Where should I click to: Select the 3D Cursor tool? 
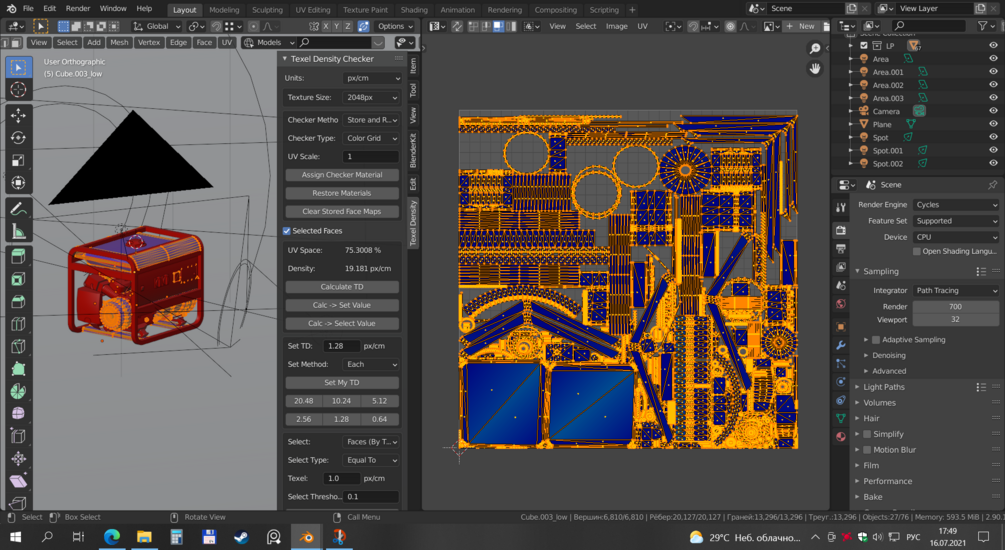coord(18,89)
